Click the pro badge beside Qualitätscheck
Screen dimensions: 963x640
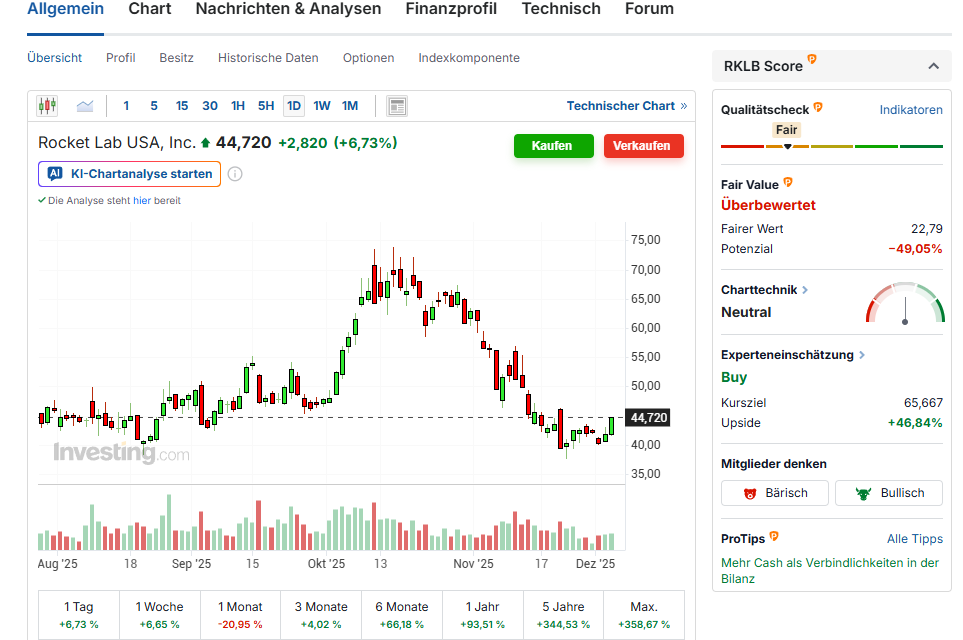818,107
